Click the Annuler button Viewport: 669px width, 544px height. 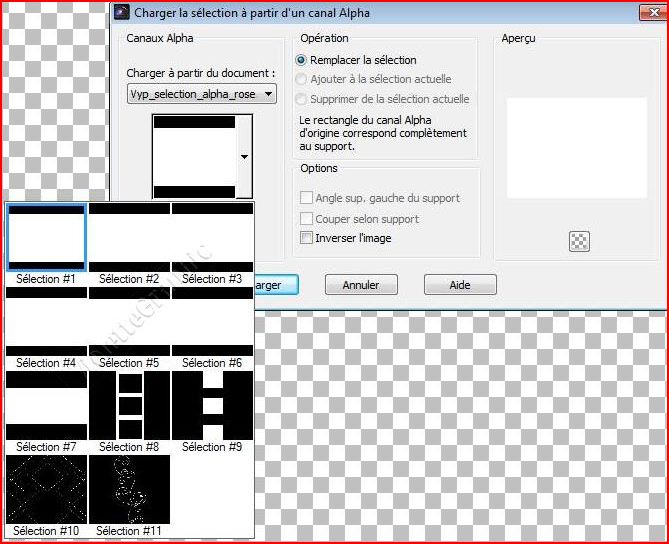coord(361,285)
